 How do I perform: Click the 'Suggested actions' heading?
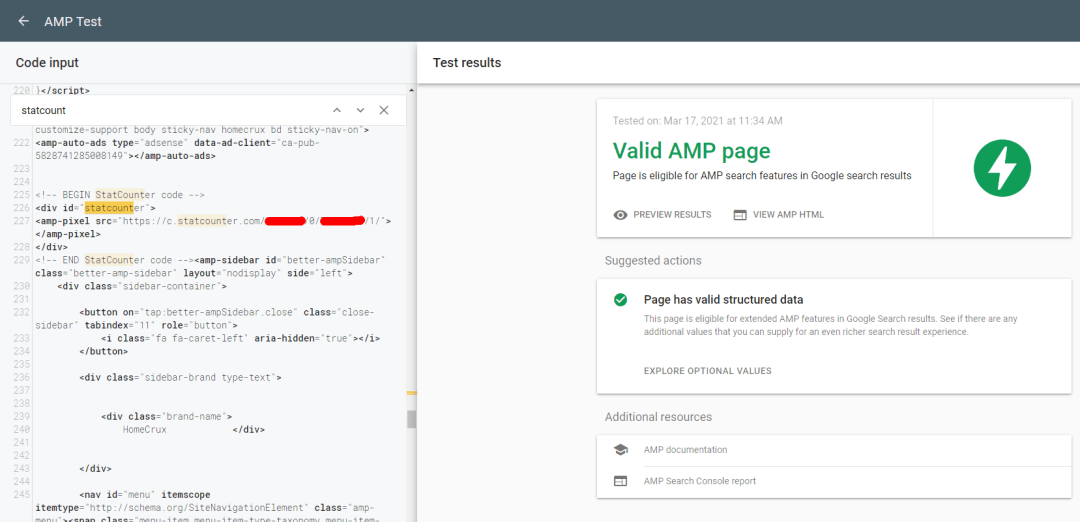[653, 261]
